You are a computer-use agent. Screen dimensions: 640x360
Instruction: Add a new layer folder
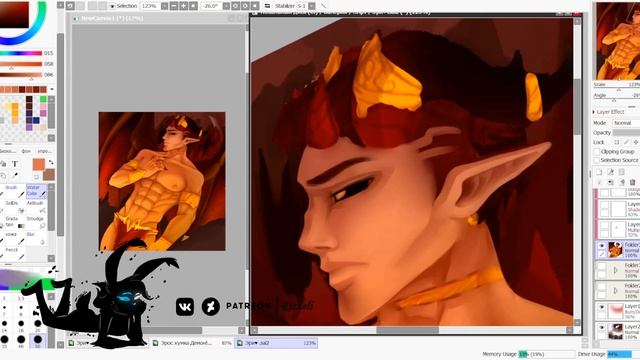(621, 172)
